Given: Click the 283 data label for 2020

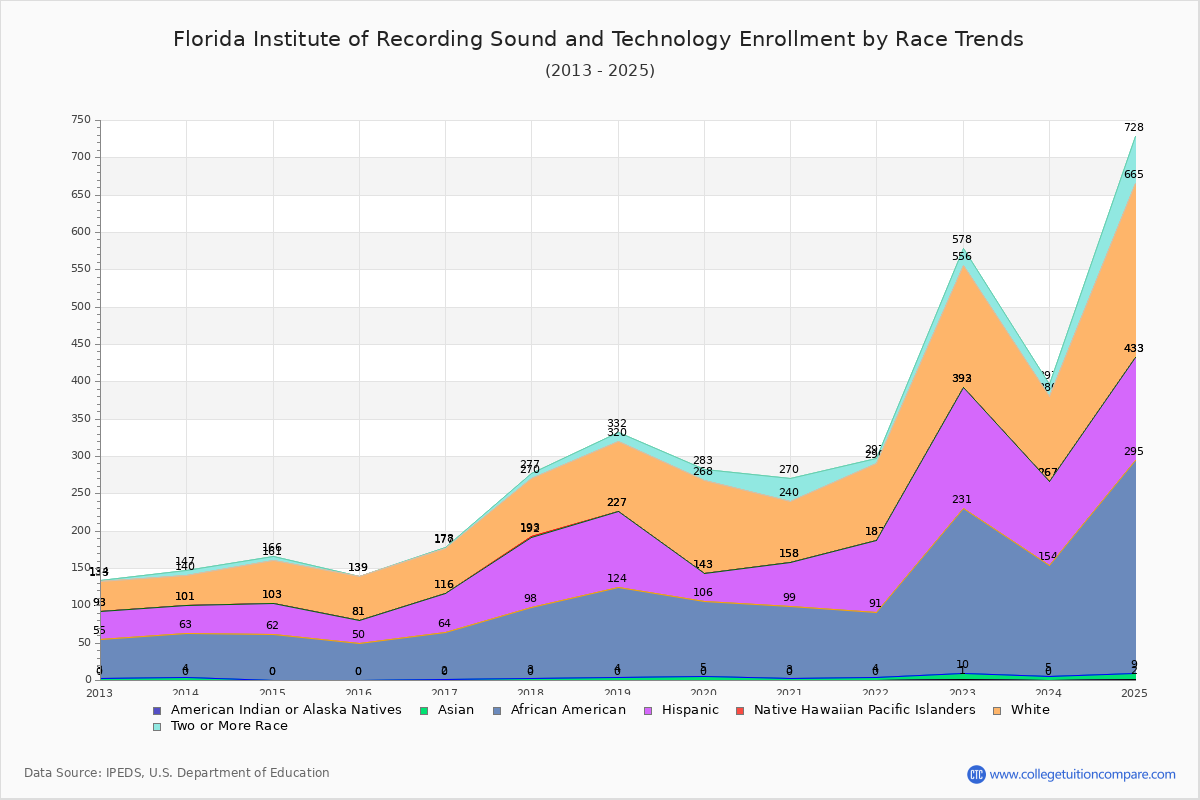Looking at the screenshot, I should click(702, 461).
